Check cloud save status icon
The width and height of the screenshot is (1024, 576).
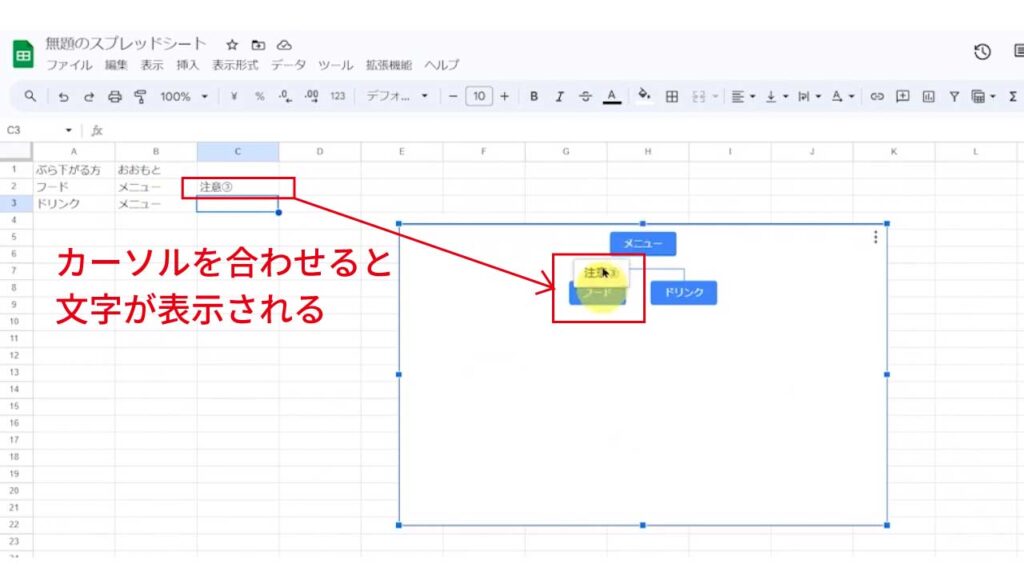pos(284,45)
